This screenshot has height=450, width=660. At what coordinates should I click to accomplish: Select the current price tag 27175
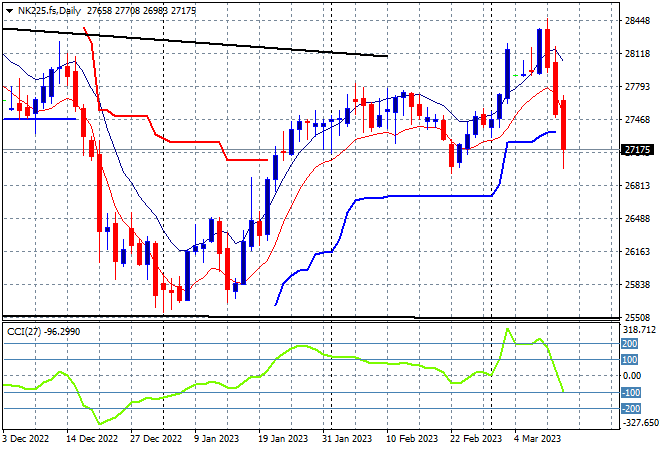[637, 149]
